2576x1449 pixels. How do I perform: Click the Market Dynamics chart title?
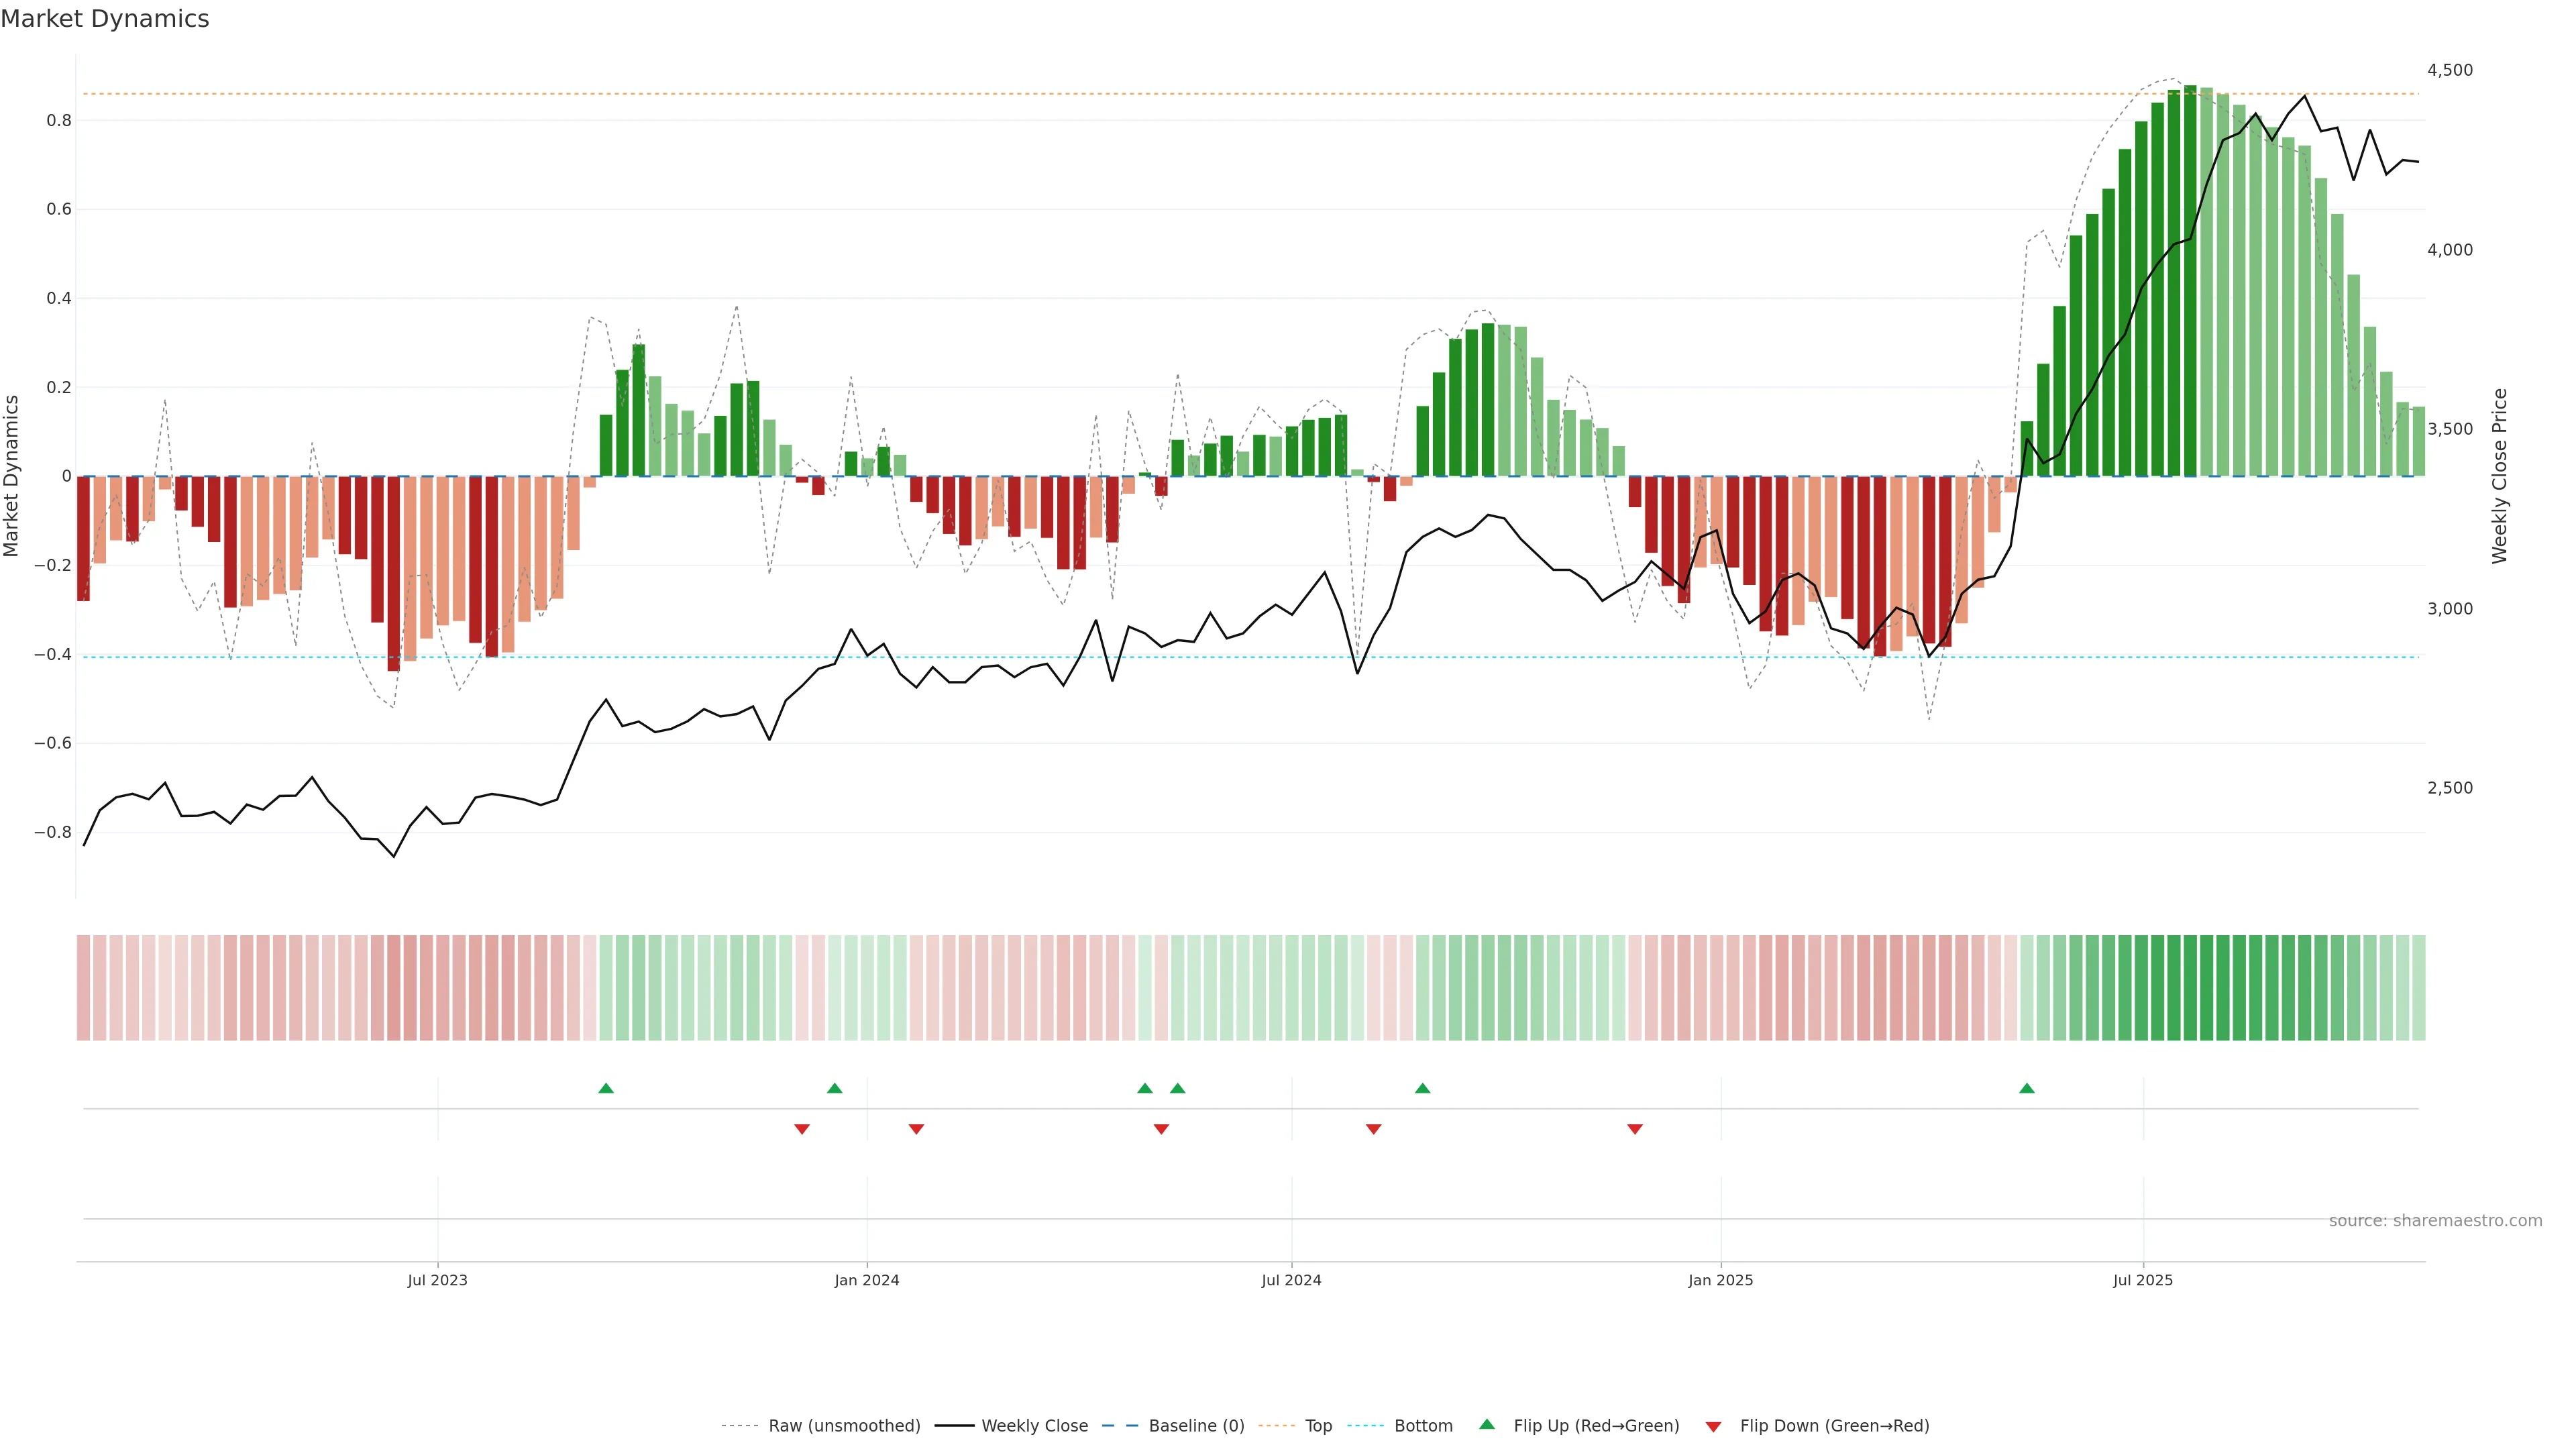click(x=105, y=19)
